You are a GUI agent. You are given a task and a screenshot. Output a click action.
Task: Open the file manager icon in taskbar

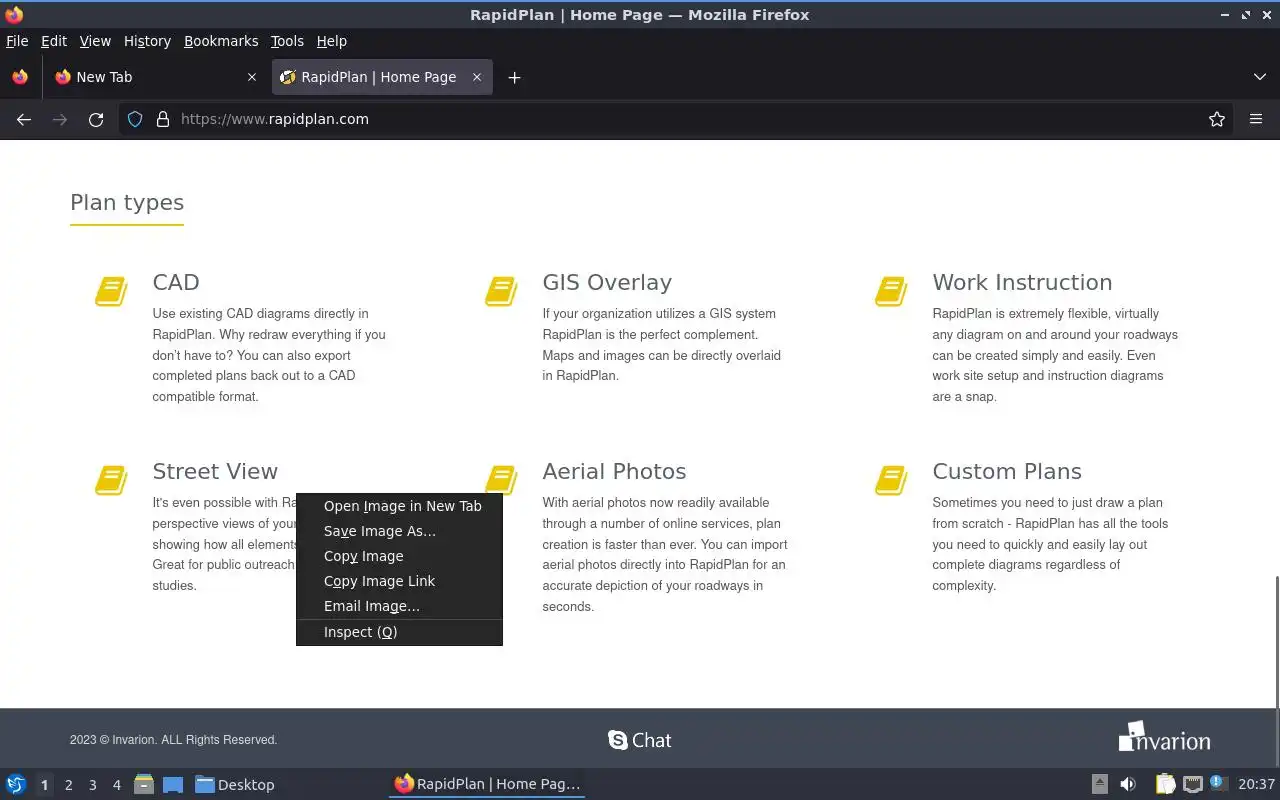[x=144, y=784]
